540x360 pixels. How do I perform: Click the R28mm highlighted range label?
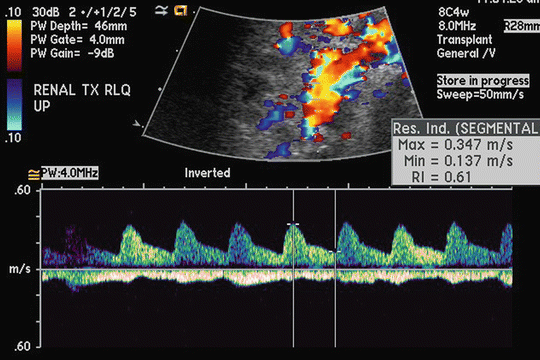(x=522, y=26)
